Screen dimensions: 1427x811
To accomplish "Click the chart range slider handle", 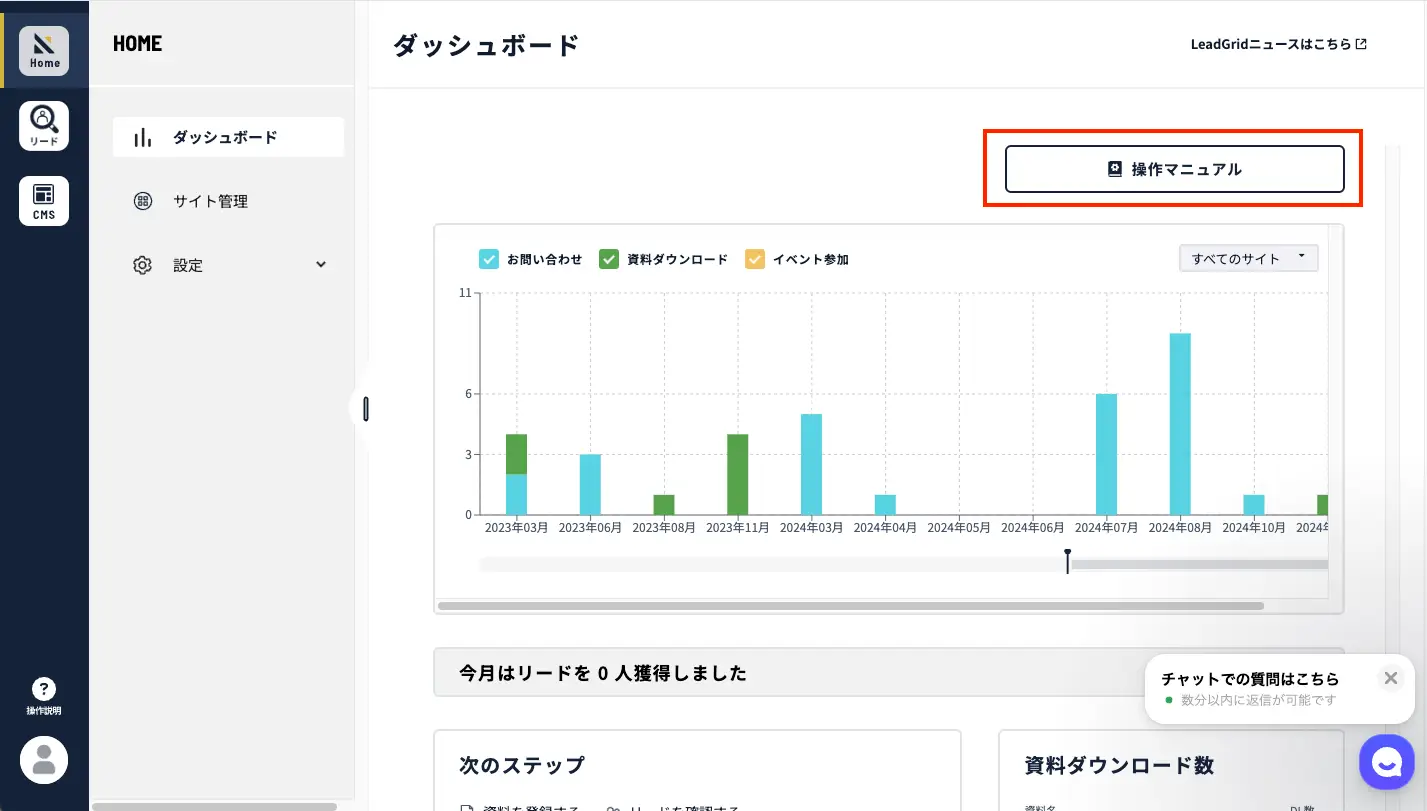I will point(1068,561).
